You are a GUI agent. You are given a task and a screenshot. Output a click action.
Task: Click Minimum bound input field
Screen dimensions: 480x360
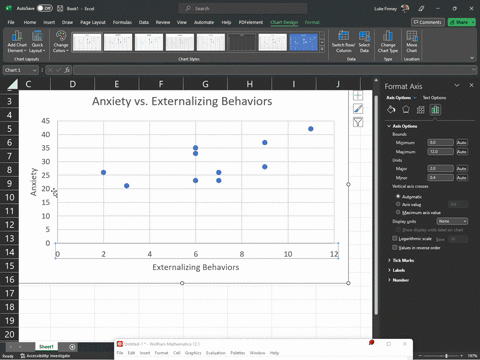coord(440,142)
